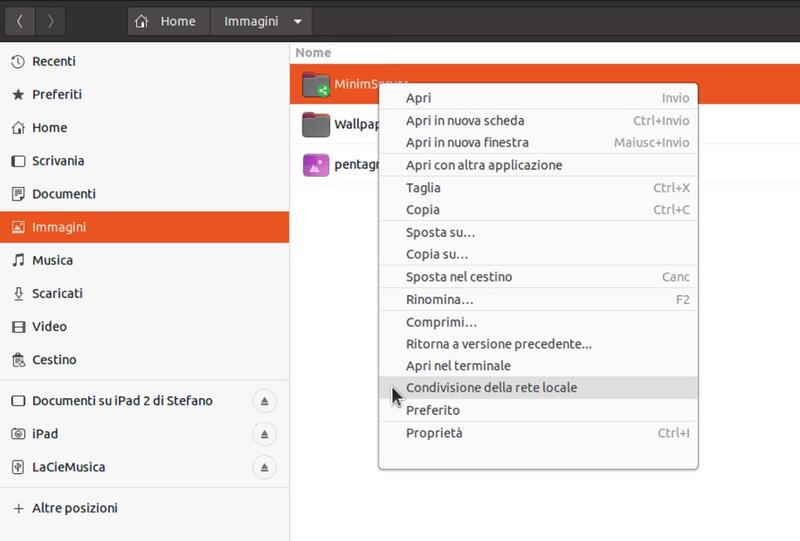
Task: Choose Rinomina… in the context menu
Action: pyautogui.click(x=439, y=299)
